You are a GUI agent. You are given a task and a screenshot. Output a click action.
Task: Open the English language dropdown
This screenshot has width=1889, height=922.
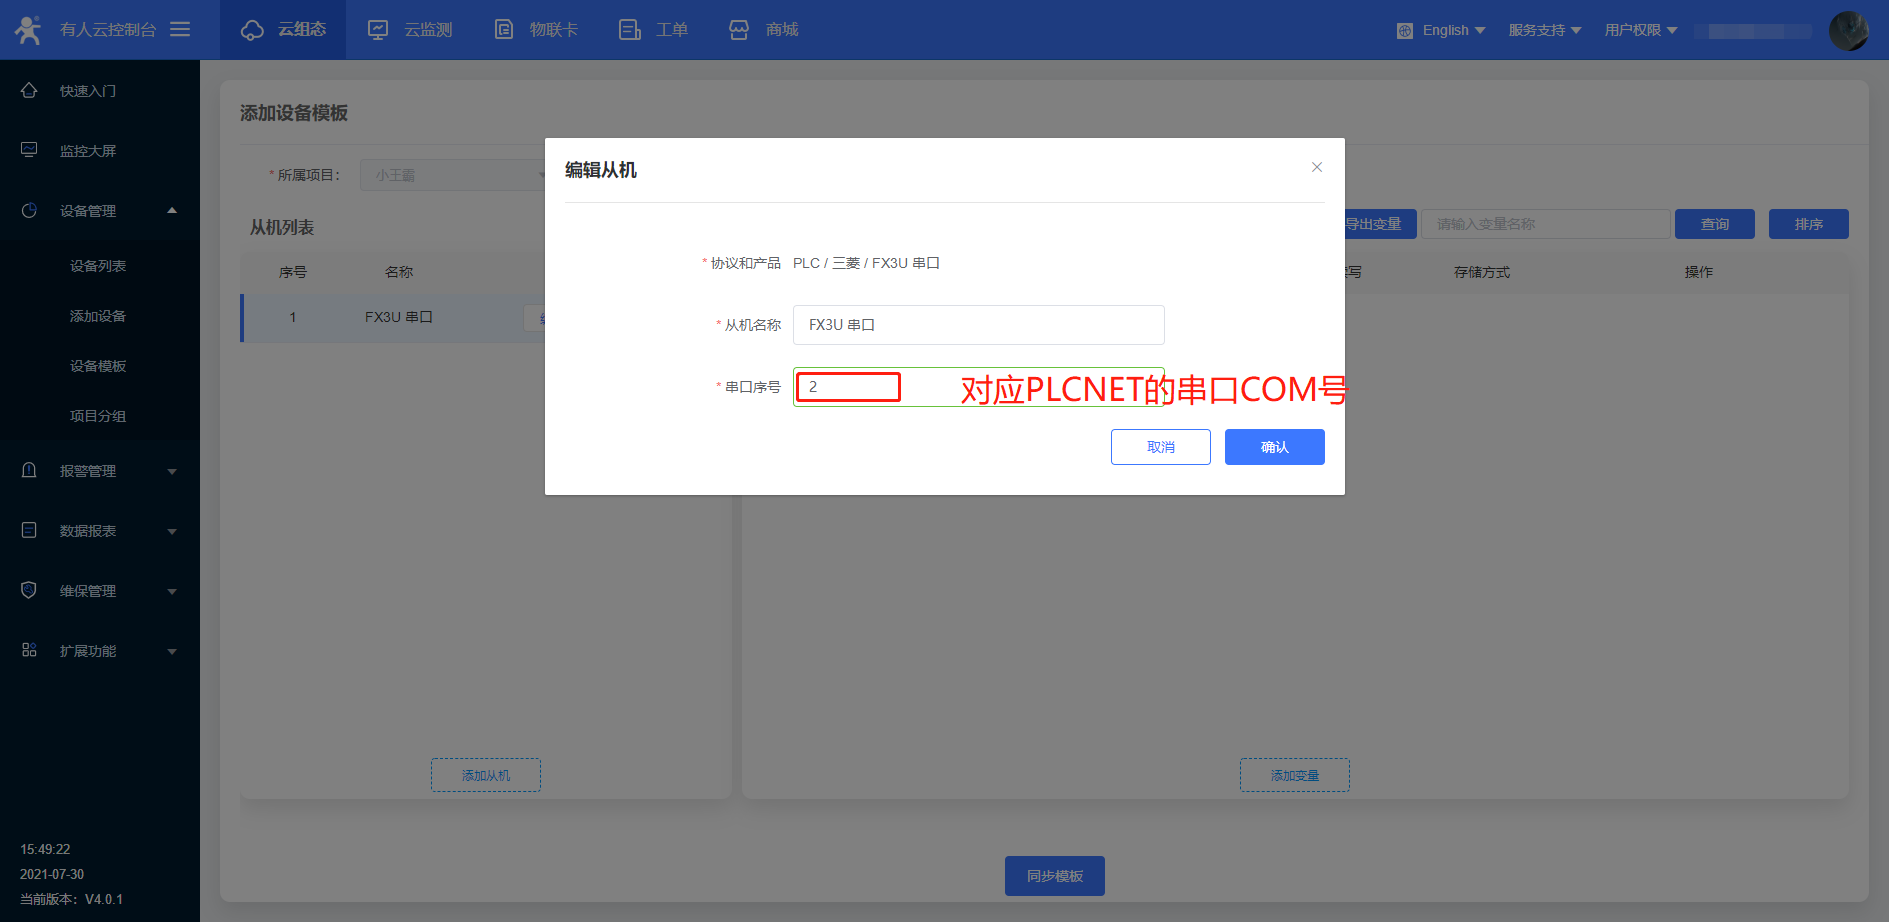click(1441, 30)
